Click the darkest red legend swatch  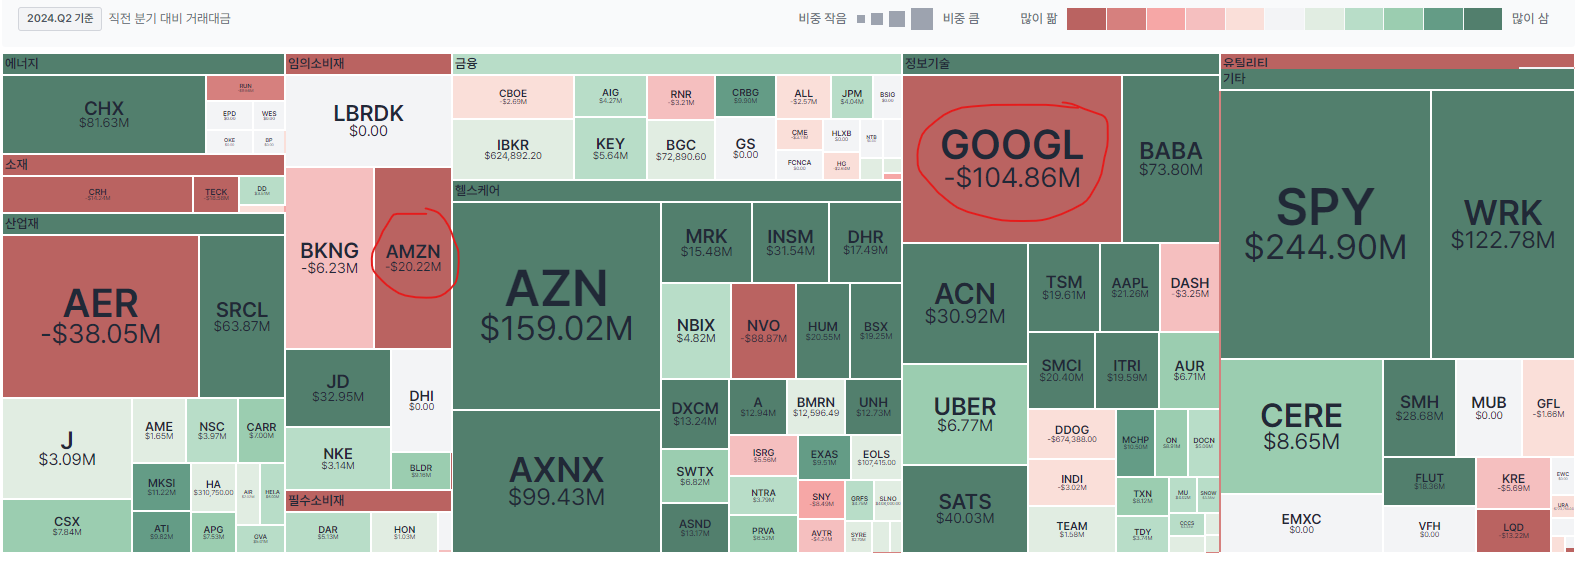point(1086,19)
